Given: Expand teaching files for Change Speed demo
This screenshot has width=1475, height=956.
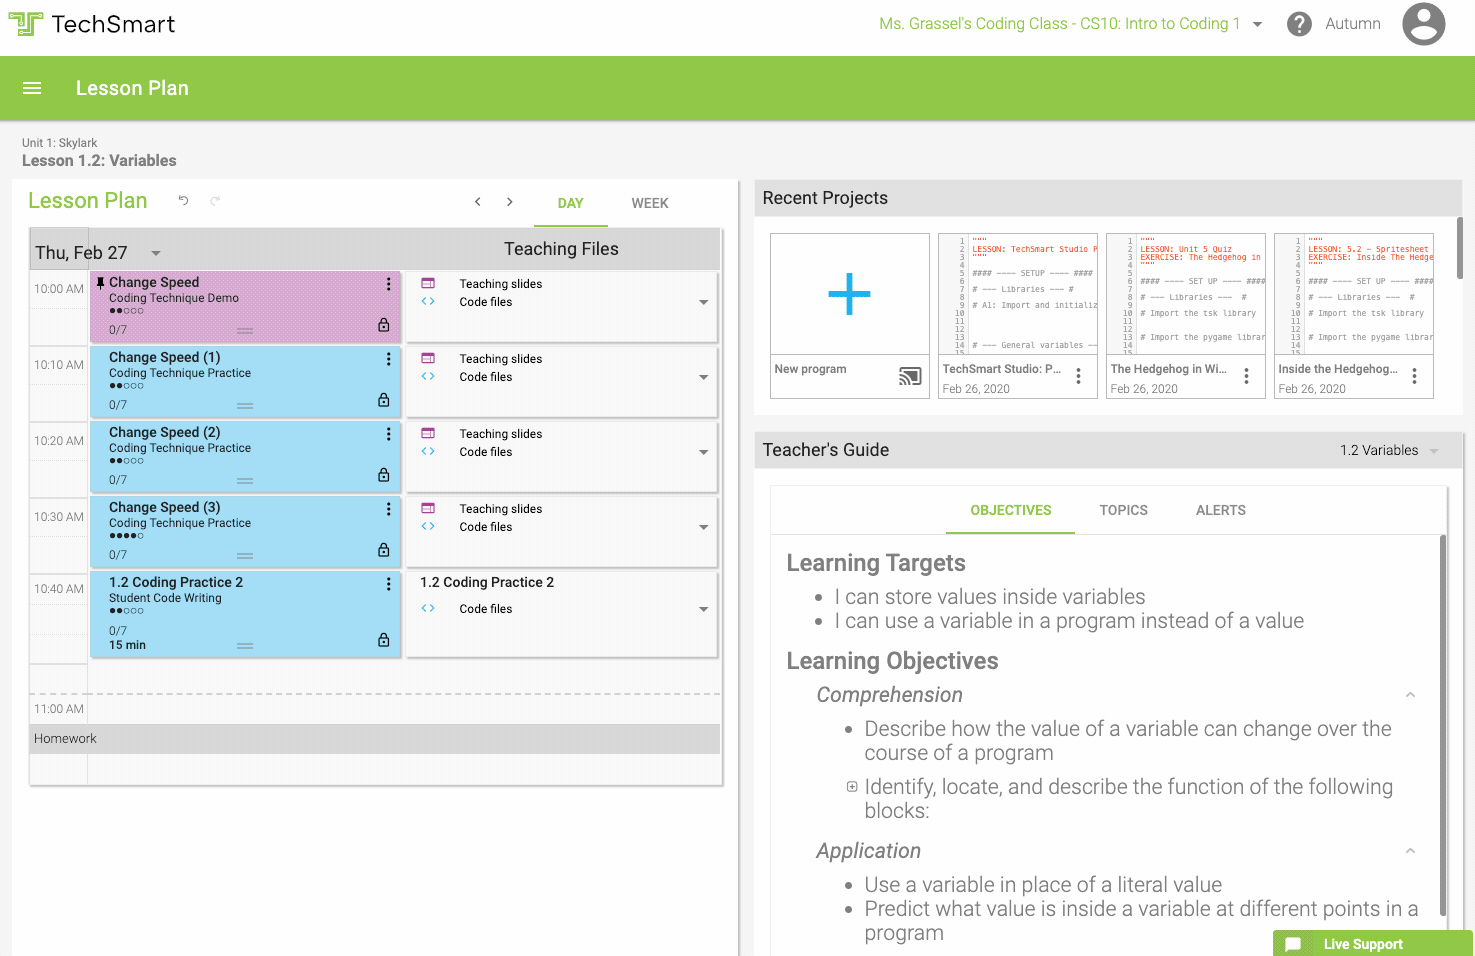Looking at the screenshot, I should coord(703,302).
